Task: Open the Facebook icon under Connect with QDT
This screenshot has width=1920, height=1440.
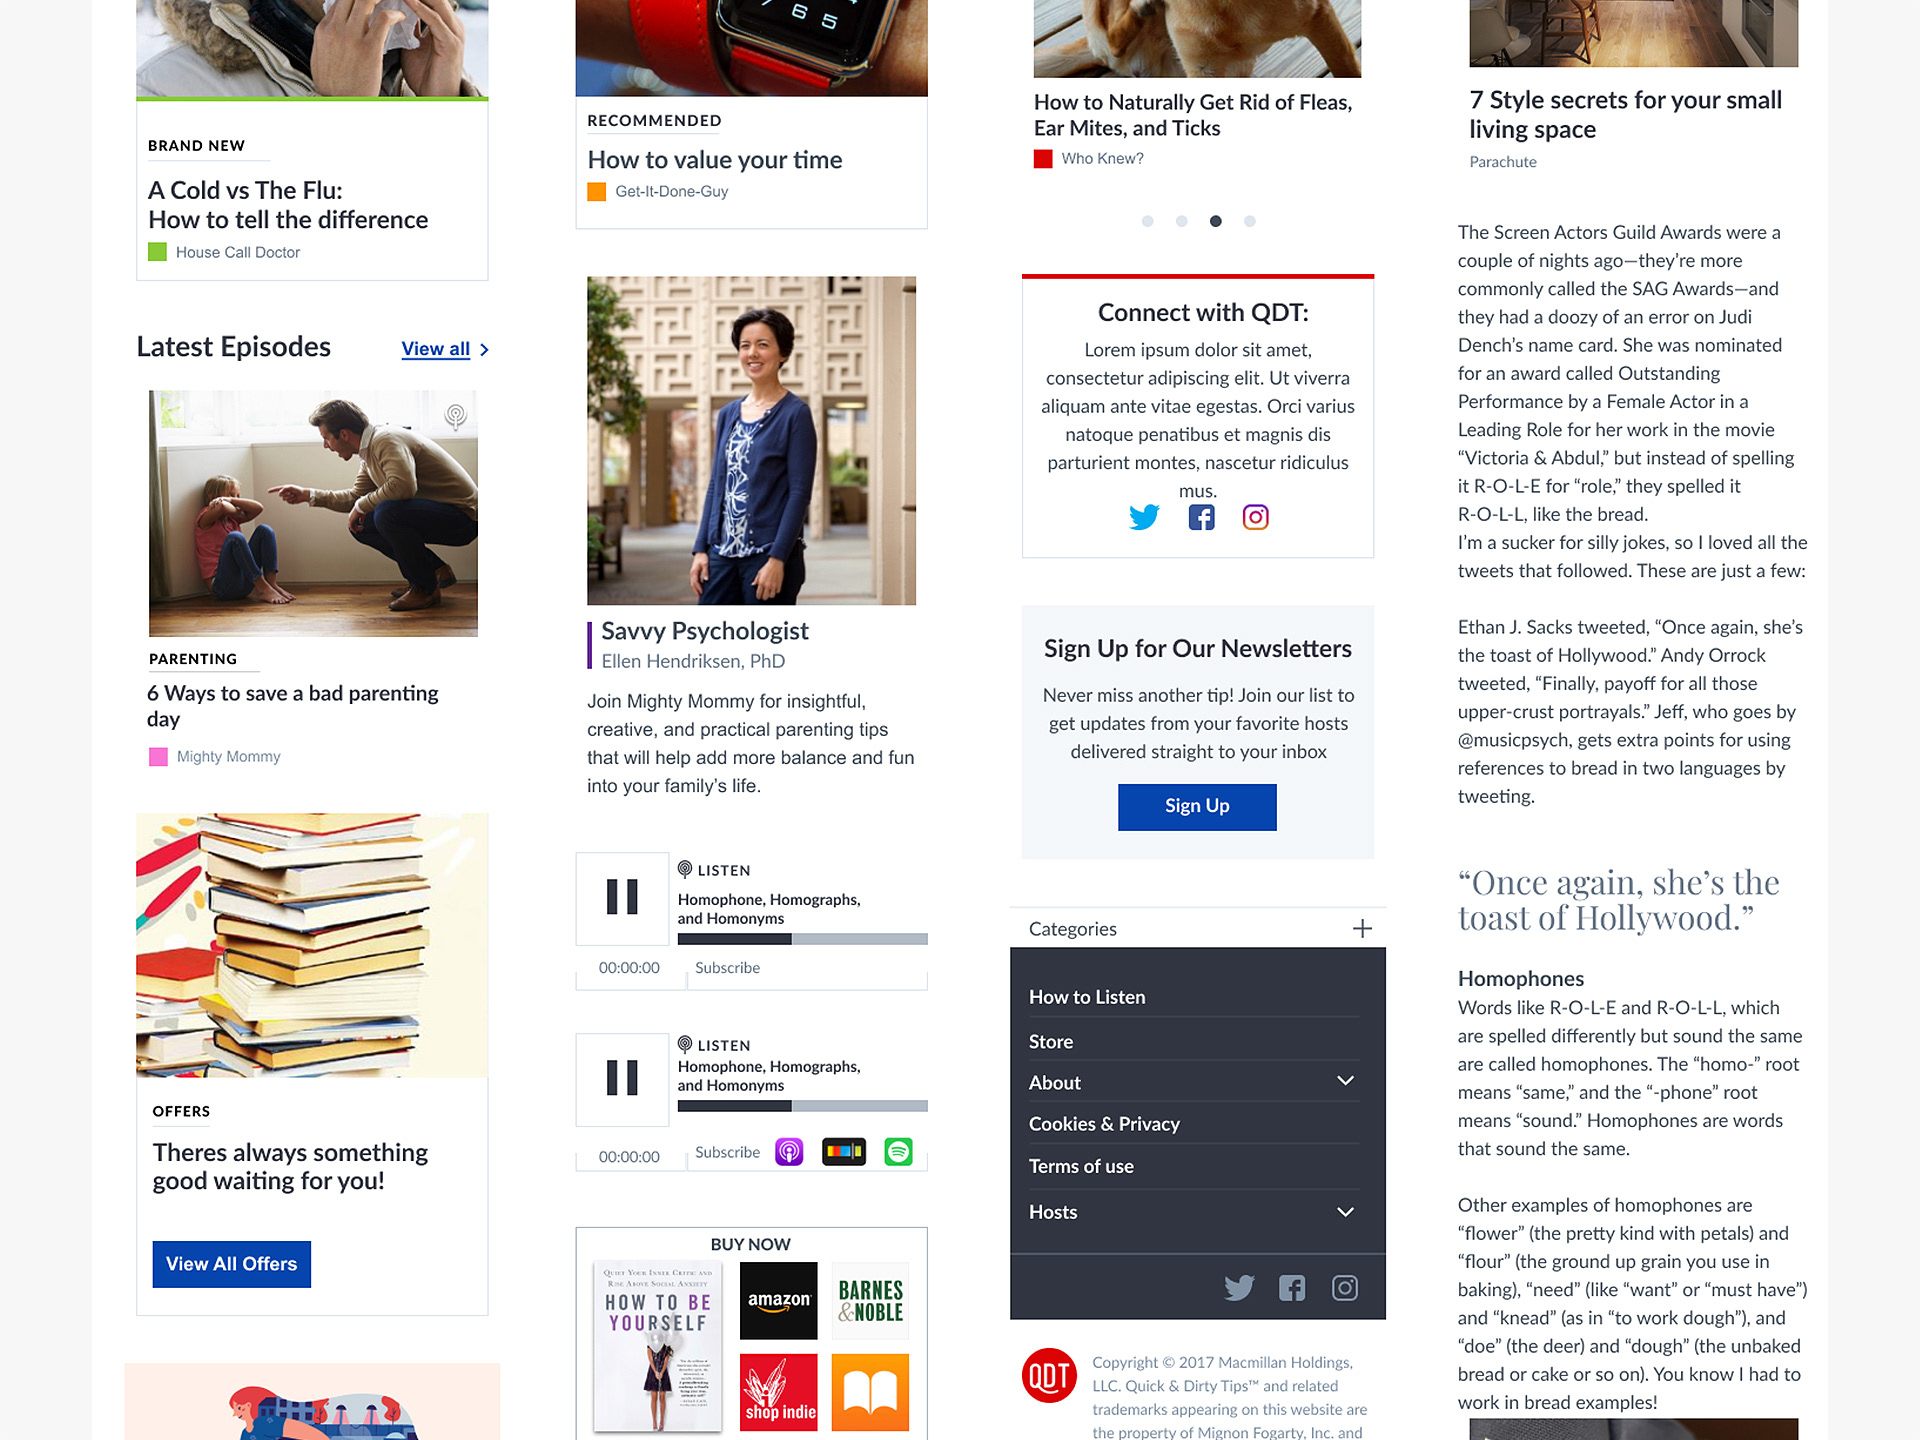Action: tap(1201, 517)
